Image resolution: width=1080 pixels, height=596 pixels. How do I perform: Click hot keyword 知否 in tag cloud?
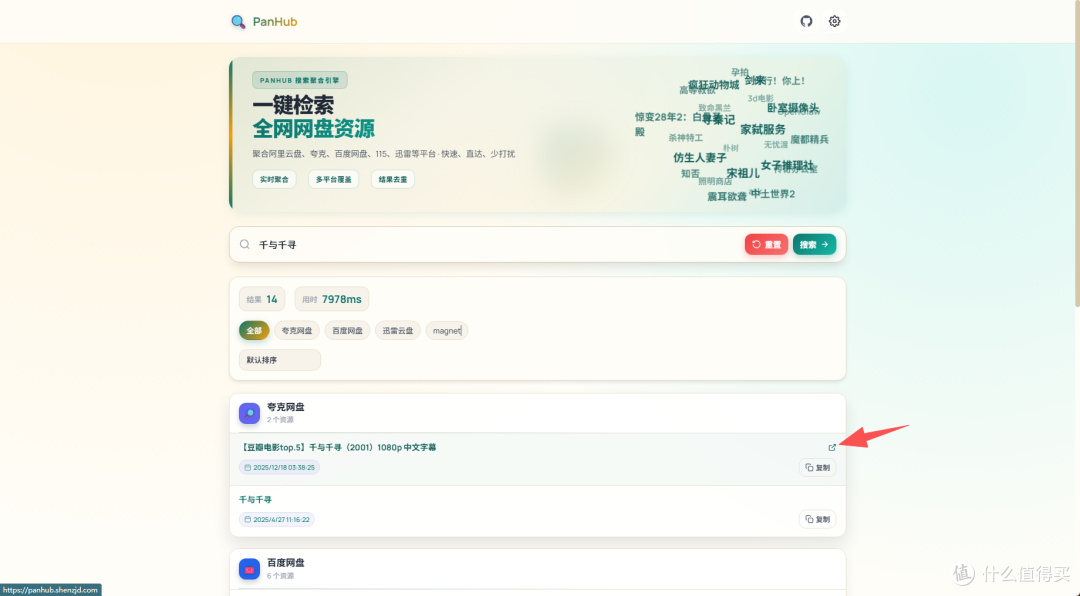pyautogui.click(x=690, y=174)
